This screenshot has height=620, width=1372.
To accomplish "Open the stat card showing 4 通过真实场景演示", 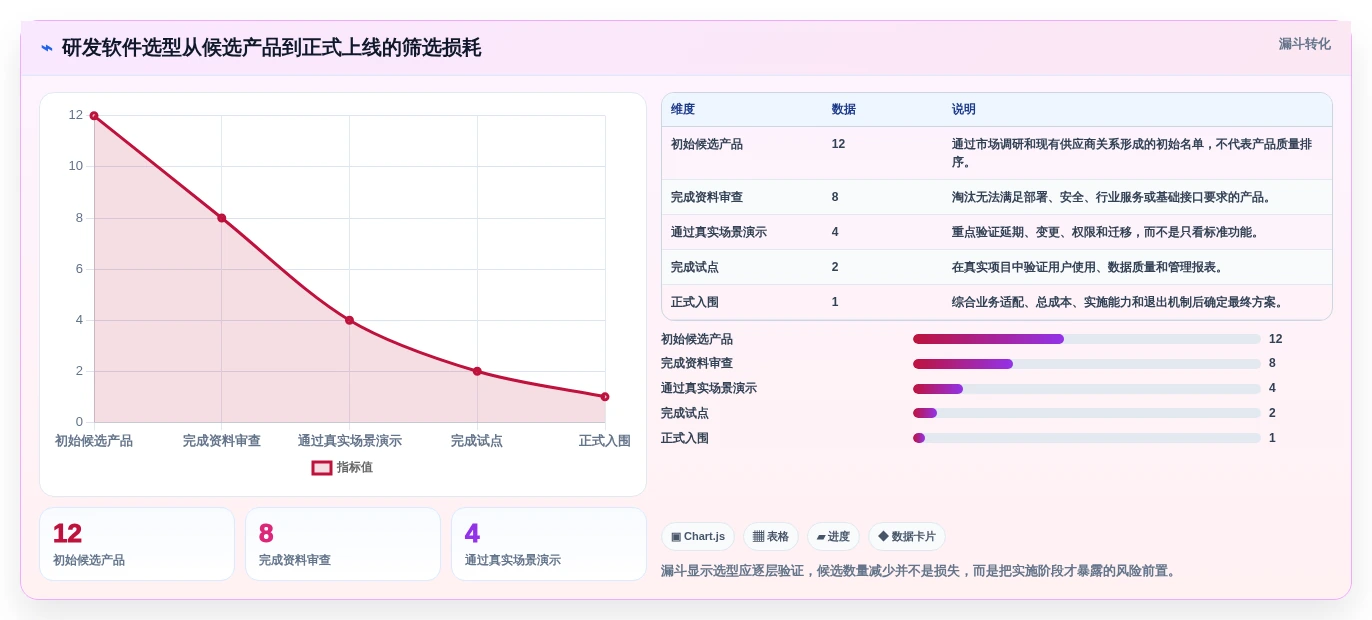I will (x=549, y=544).
